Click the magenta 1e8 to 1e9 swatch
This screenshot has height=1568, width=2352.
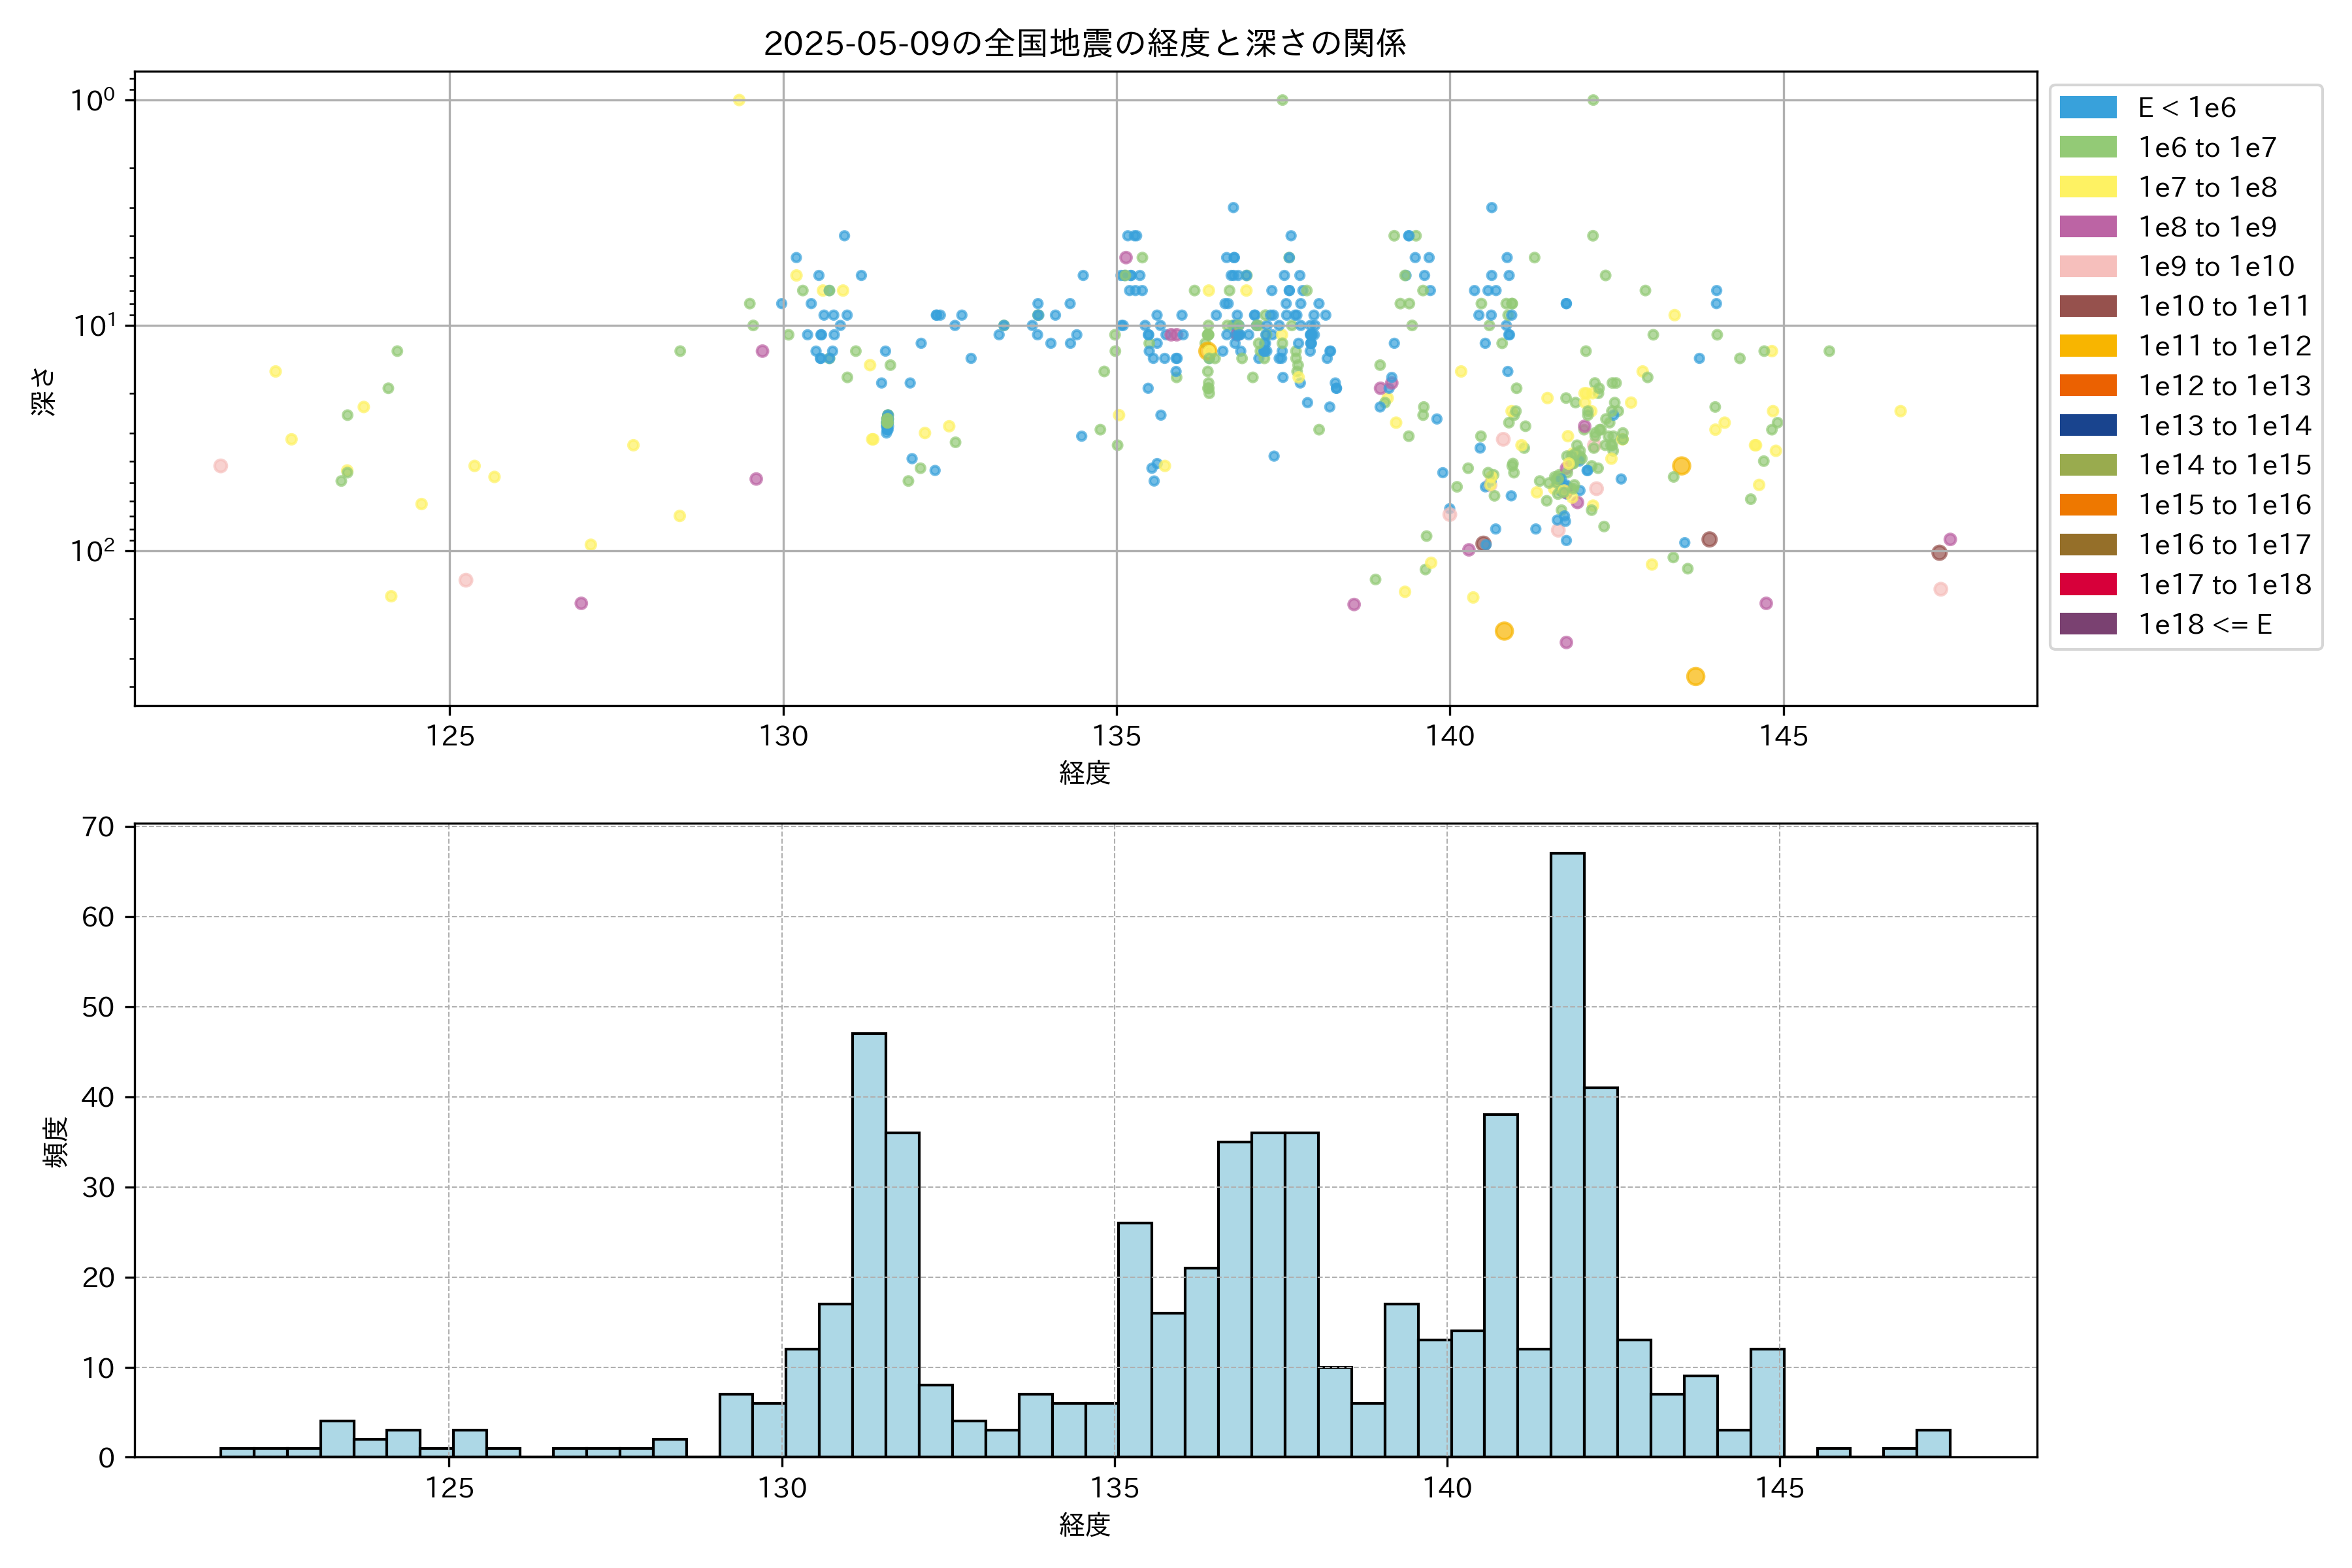[2088, 227]
